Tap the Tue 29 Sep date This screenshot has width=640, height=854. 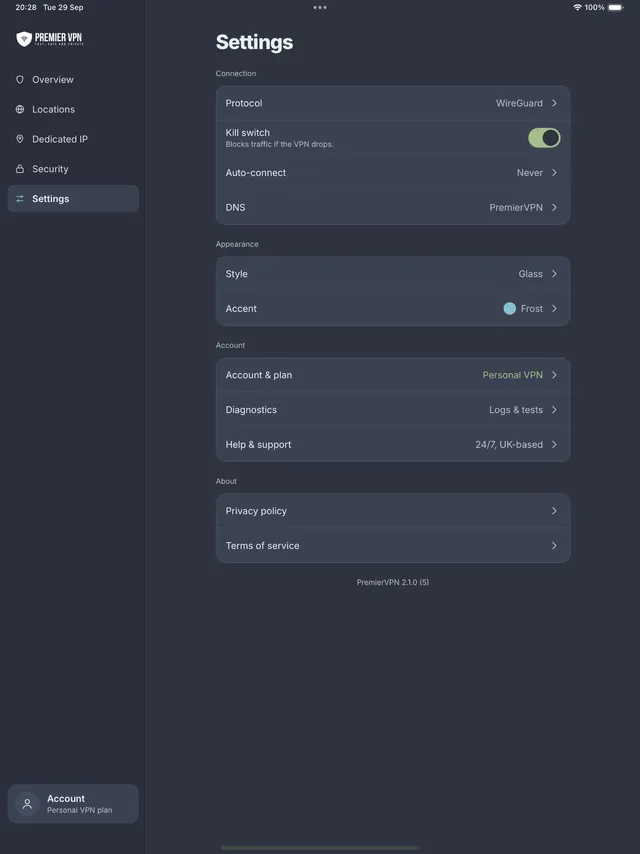point(63,8)
